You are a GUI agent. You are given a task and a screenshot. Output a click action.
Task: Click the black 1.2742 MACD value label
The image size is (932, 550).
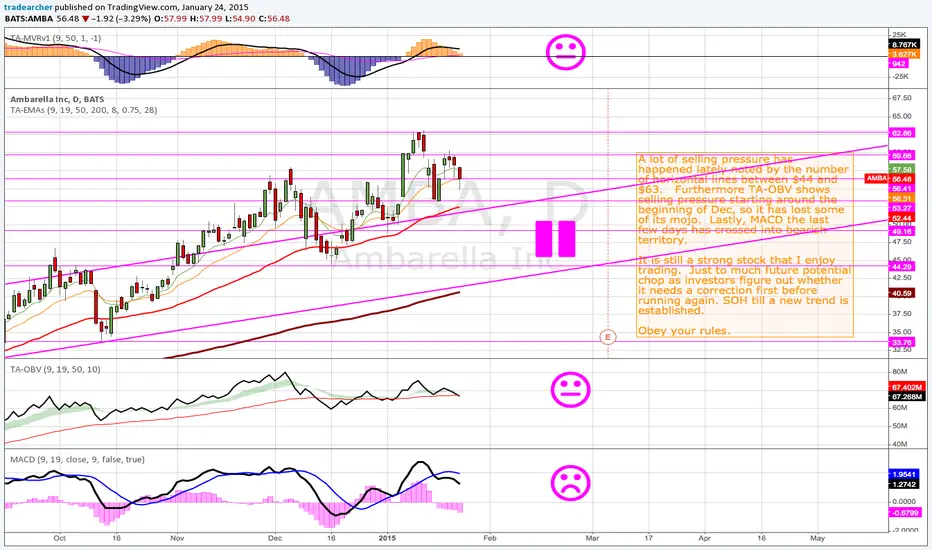[904, 485]
